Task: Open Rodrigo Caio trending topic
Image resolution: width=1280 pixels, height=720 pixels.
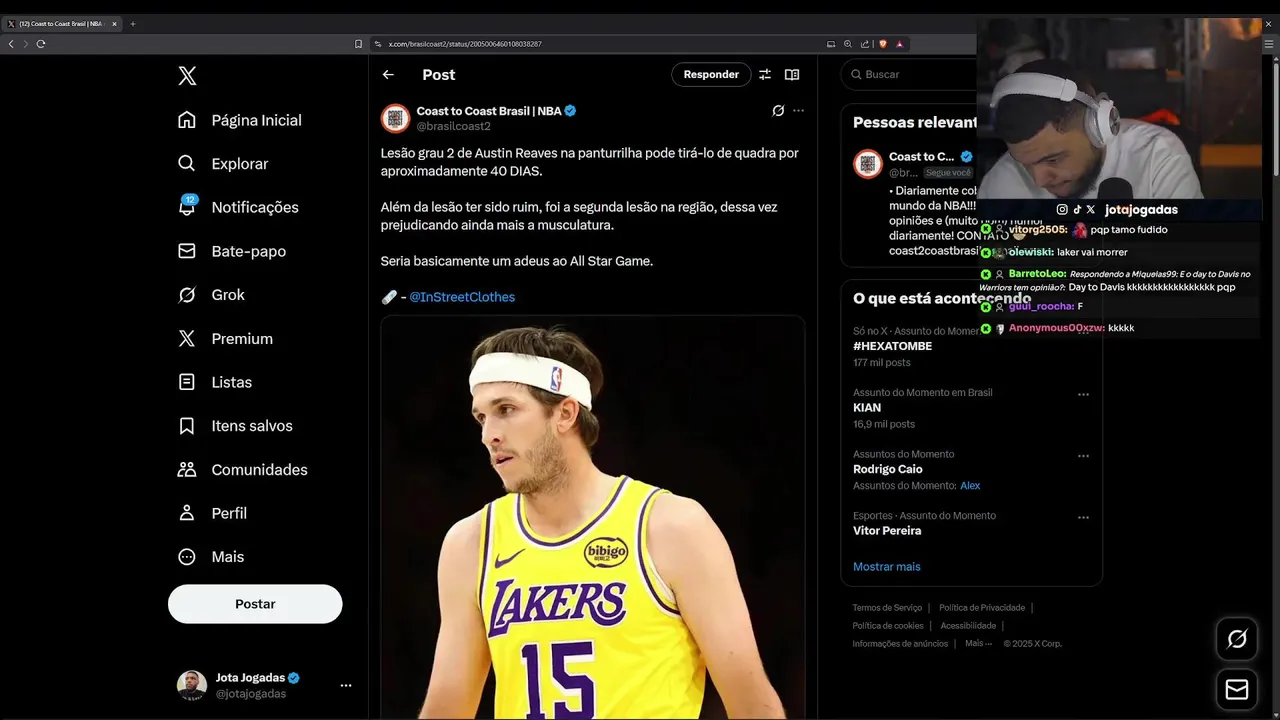Action: (x=888, y=469)
